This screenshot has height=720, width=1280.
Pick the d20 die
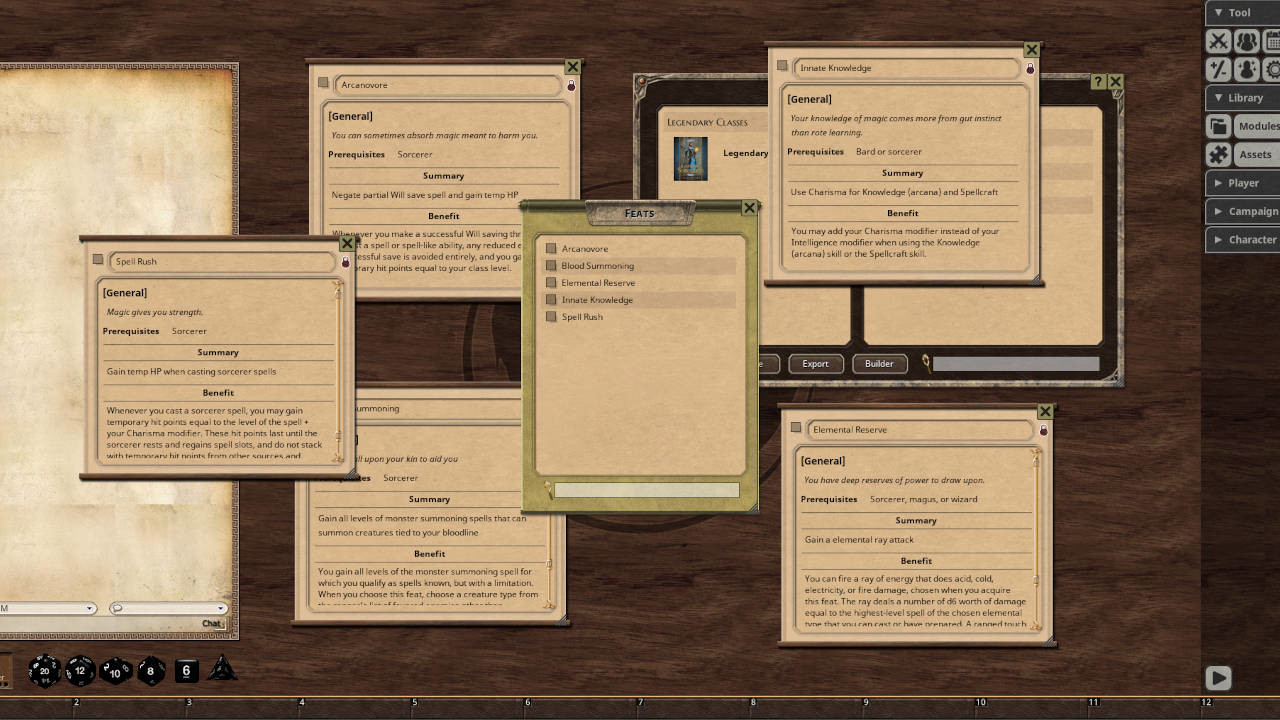pyautogui.click(x=44, y=671)
